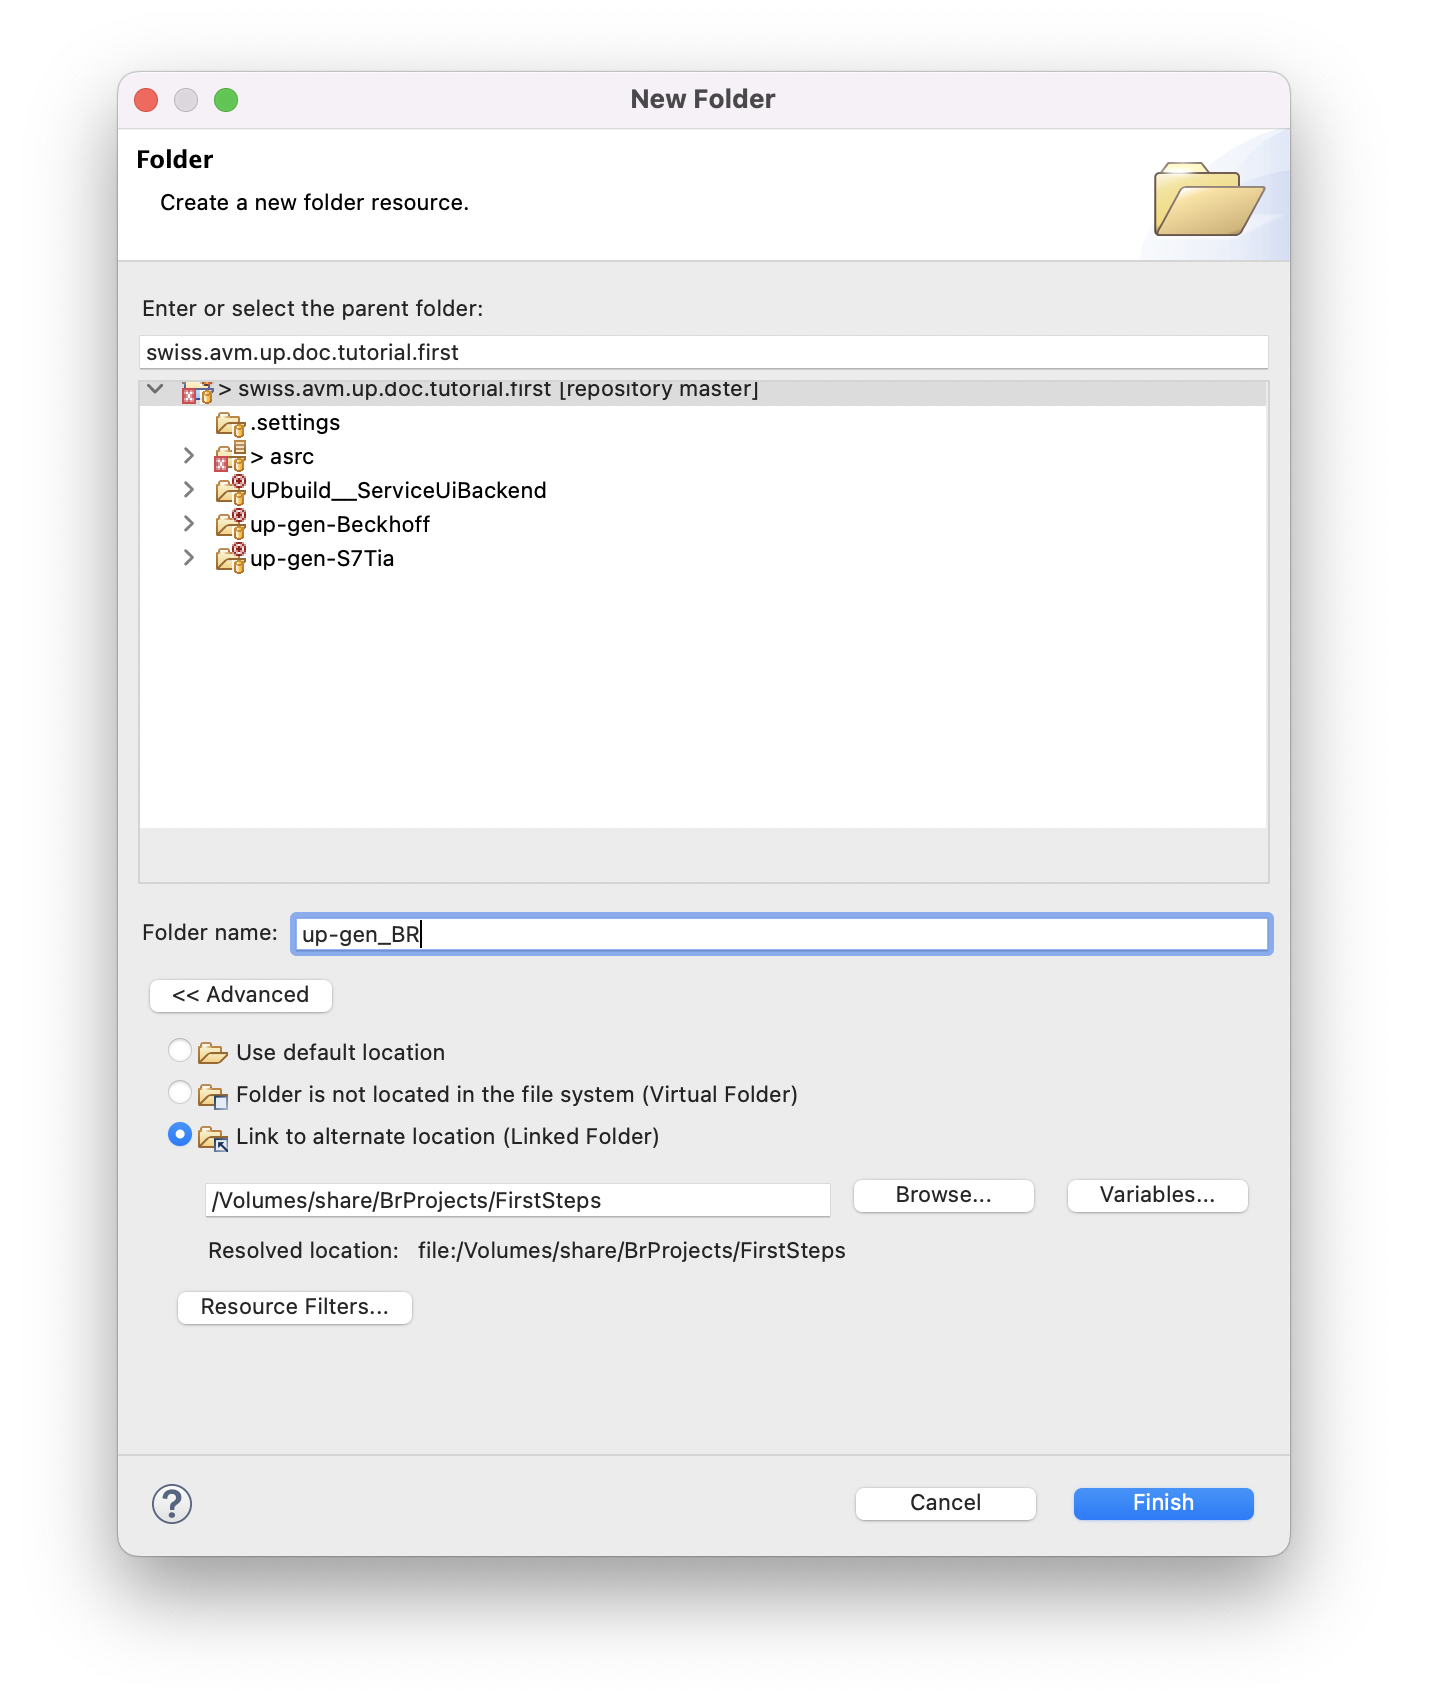Click Finish to create the folder
Viewport: 1454px width, 1700px height.
(1164, 1503)
